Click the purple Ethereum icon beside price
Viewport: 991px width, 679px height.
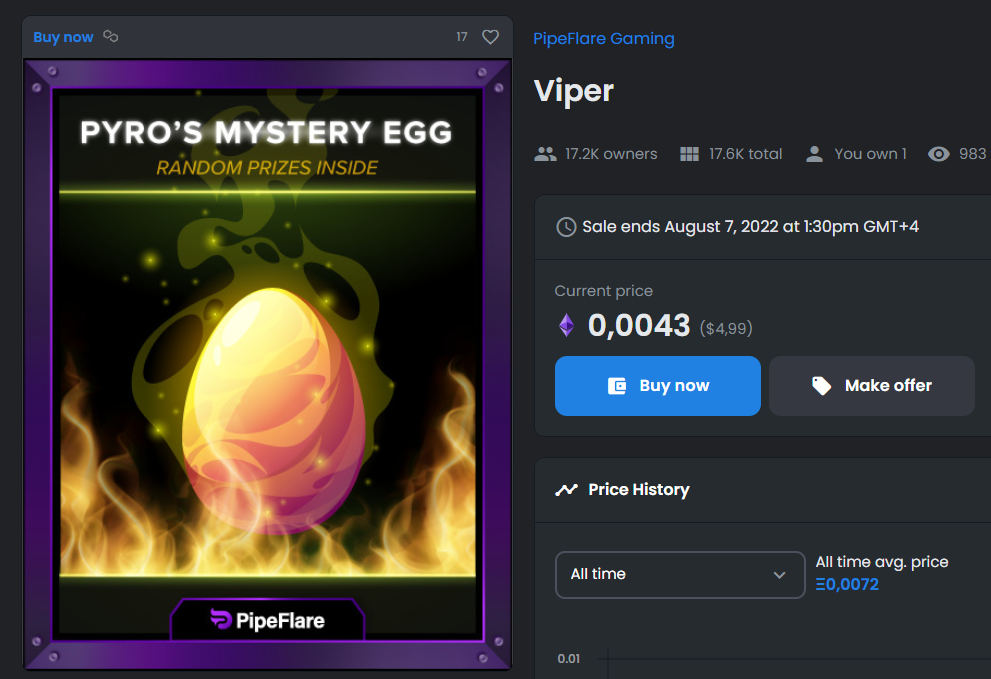click(566, 325)
